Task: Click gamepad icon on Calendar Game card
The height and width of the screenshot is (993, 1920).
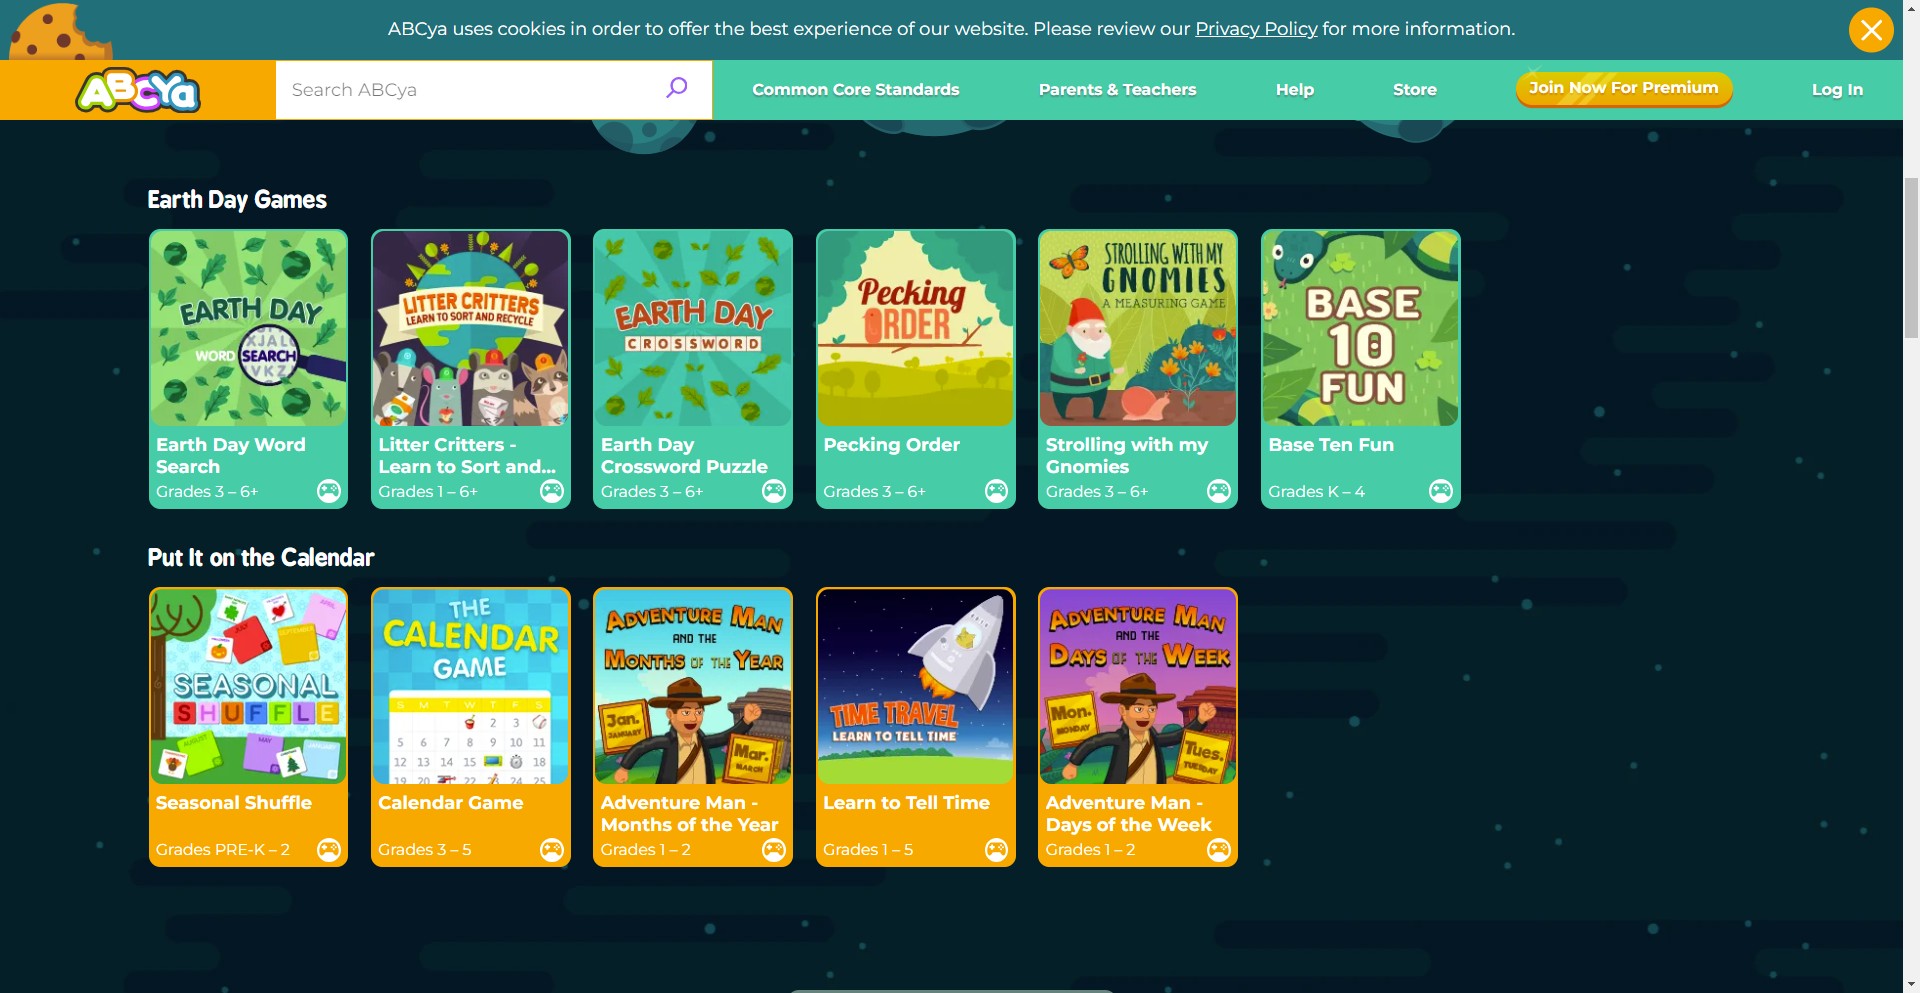Action: (551, 850)
